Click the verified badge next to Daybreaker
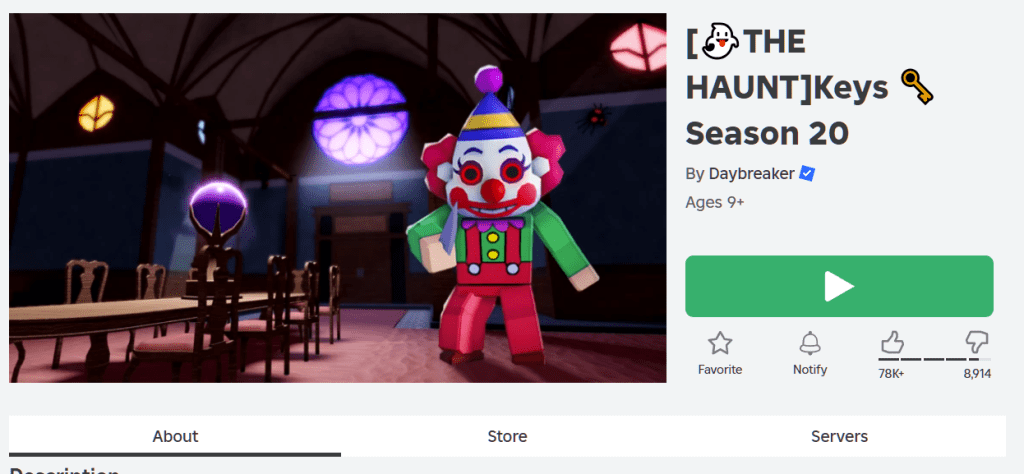This screenshot has width=1024, height=474. (x=807, y=174)
